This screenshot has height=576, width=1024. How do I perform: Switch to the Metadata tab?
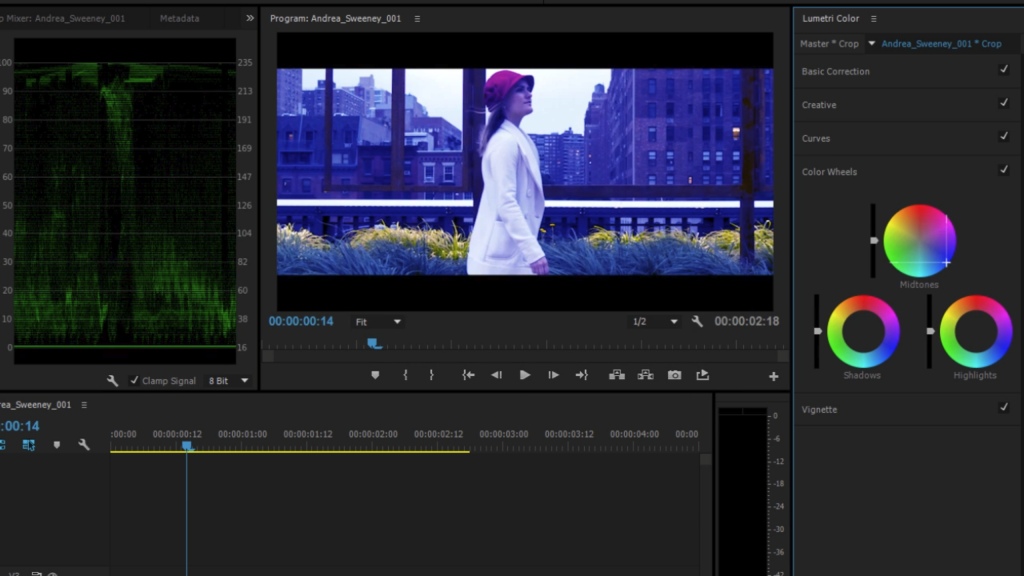[x=179, y=18]
